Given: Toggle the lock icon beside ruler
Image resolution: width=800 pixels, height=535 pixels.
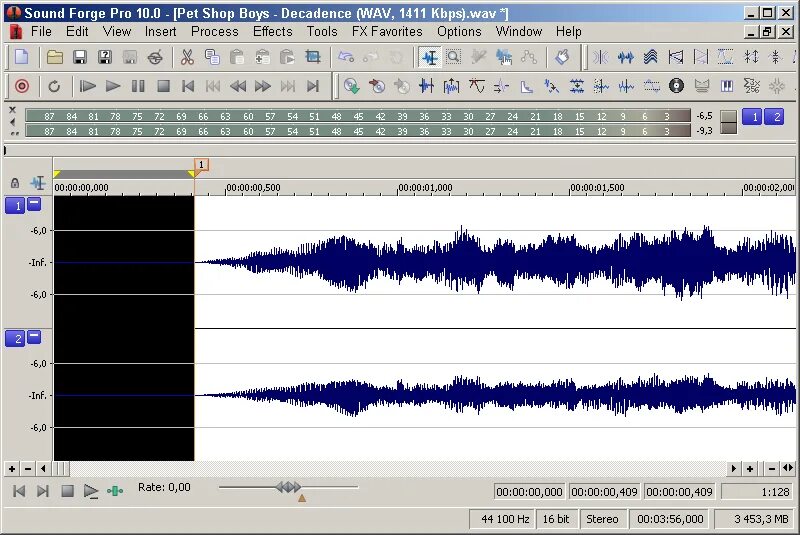Looking at the screenshot, I should pos(15,183).
